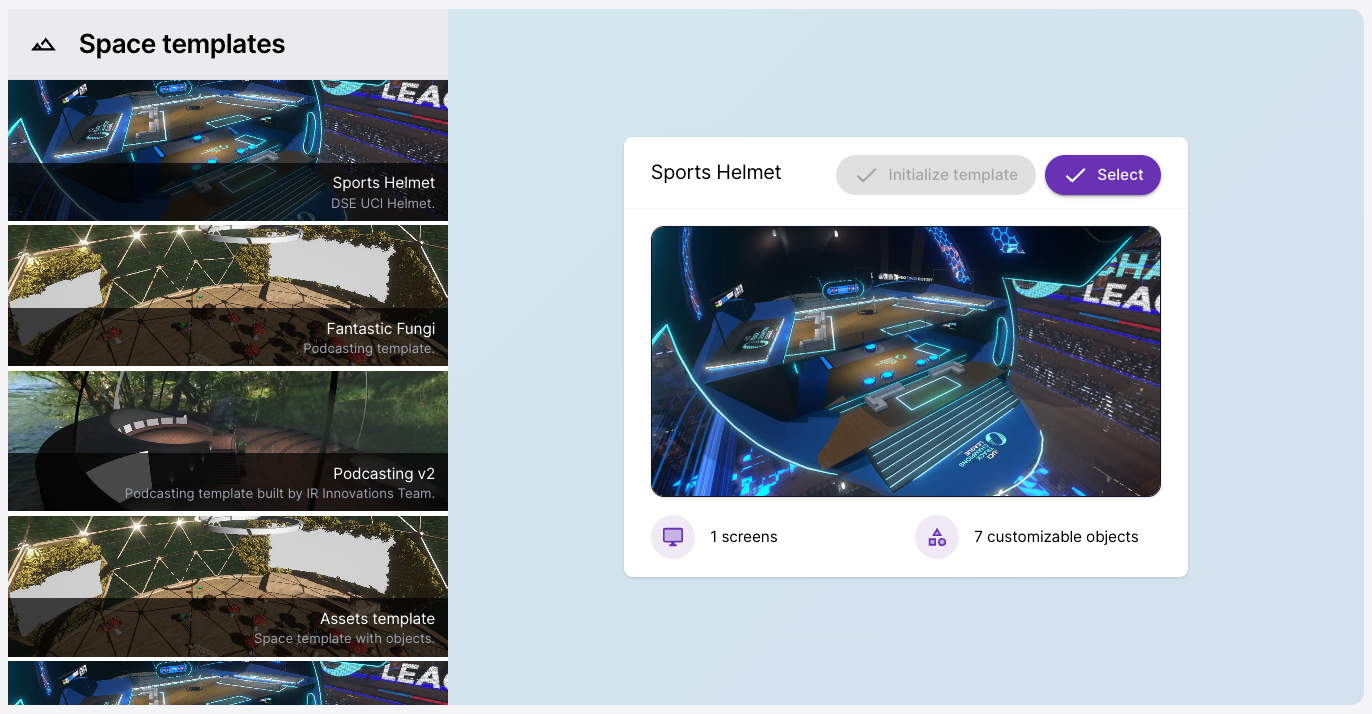Screen dimensions: 1372x714
Task: Click the checkmark icon in Select button
Action: point(1075,175)
